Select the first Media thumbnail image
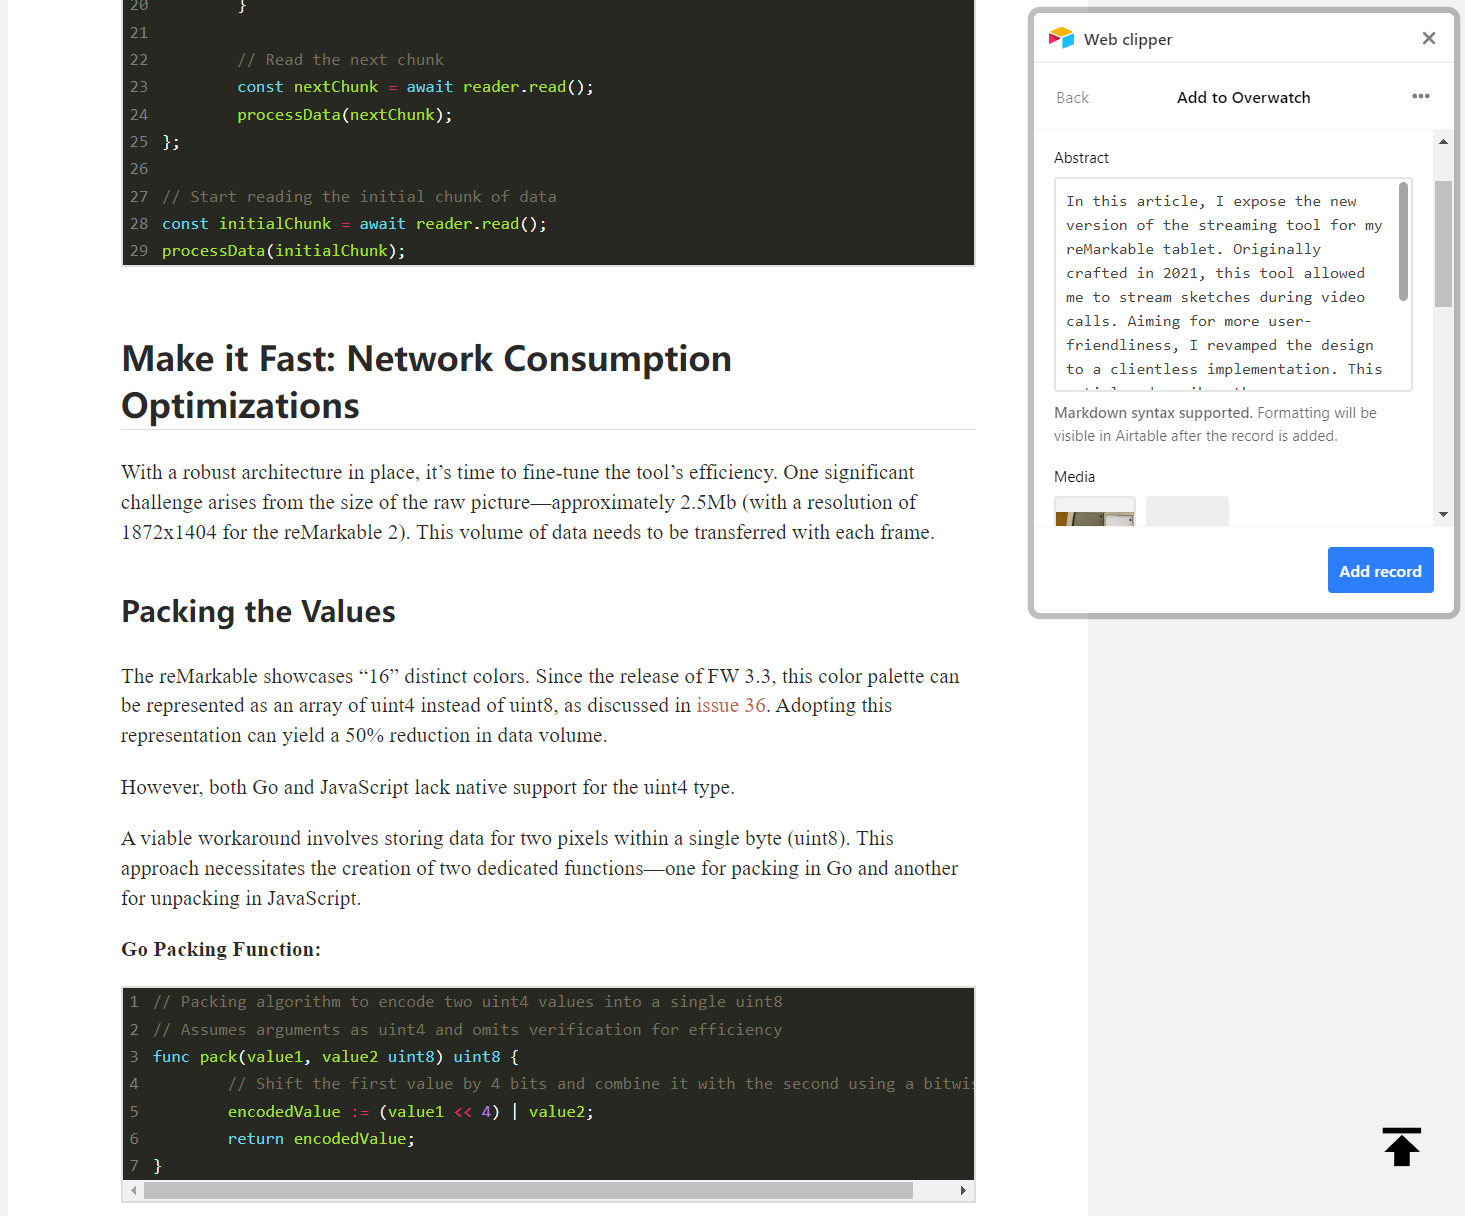 pos(1095,511)
